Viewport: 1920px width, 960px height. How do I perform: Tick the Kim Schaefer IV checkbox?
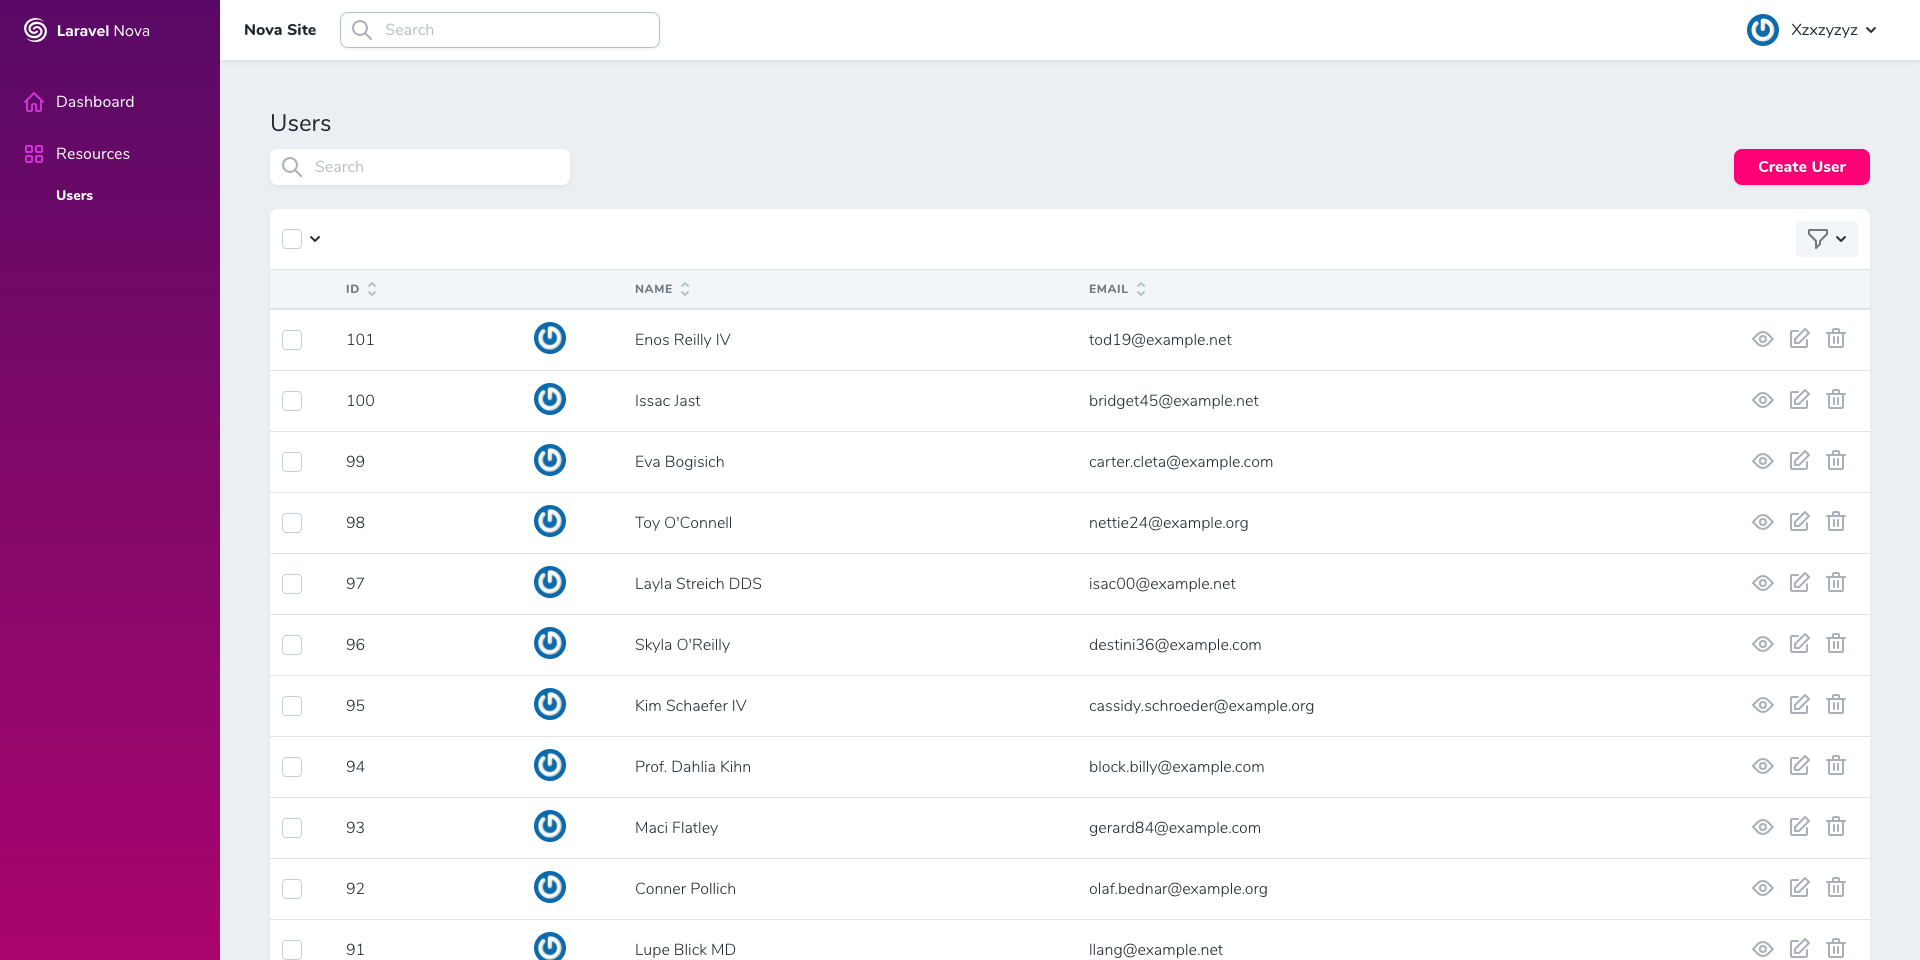[292, 706]
